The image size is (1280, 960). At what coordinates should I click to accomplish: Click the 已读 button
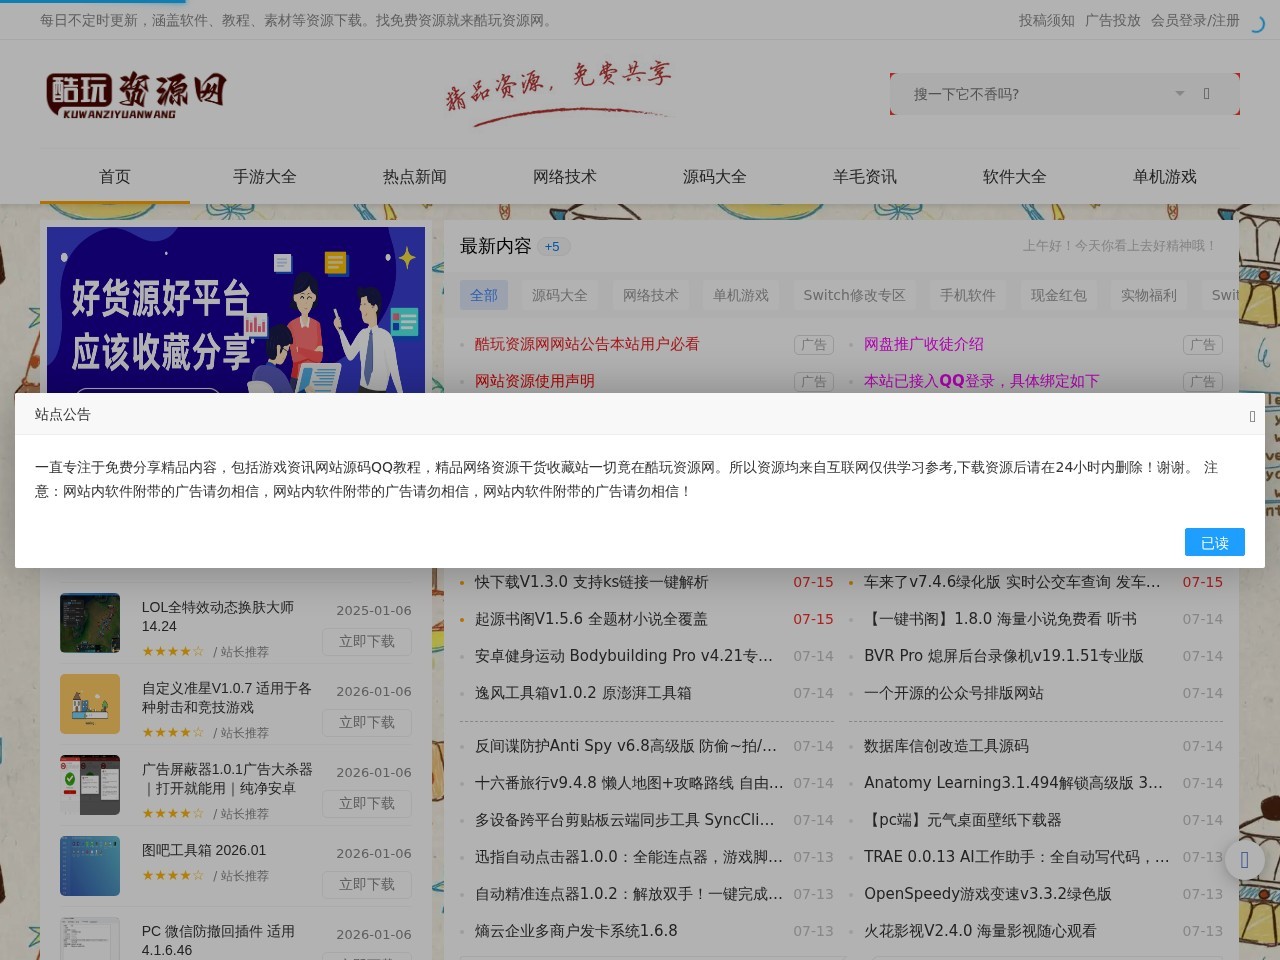click(x=1214, y=542)
